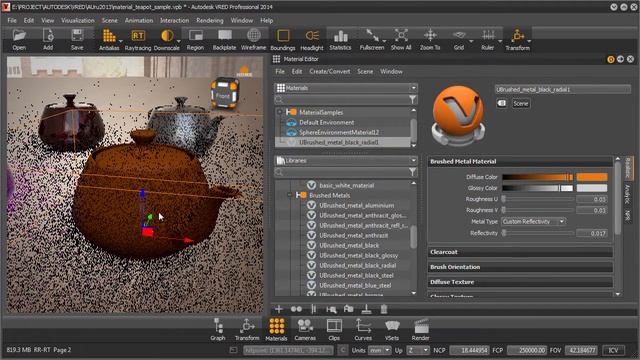The height and width of the screenshot is (360, 640).
Task: Expand the Diffuse Texture section
Action: [x=520, y=282]
